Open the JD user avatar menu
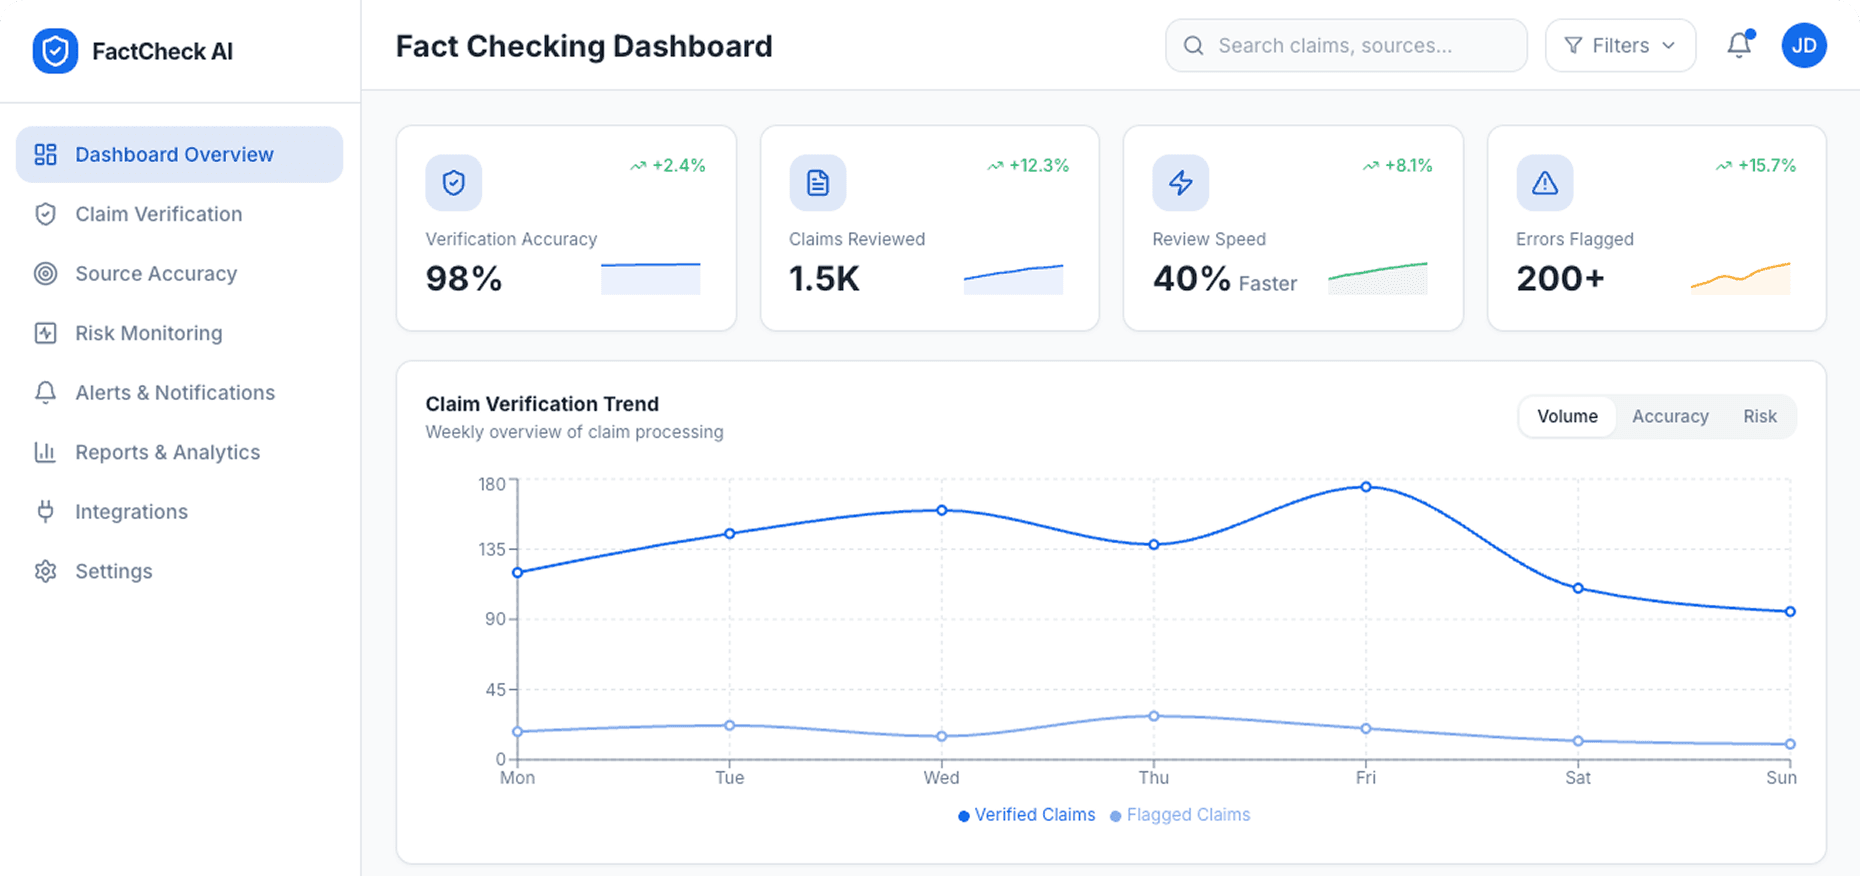The height and width of the screenshot is (876, 1860). (1804, 46)
